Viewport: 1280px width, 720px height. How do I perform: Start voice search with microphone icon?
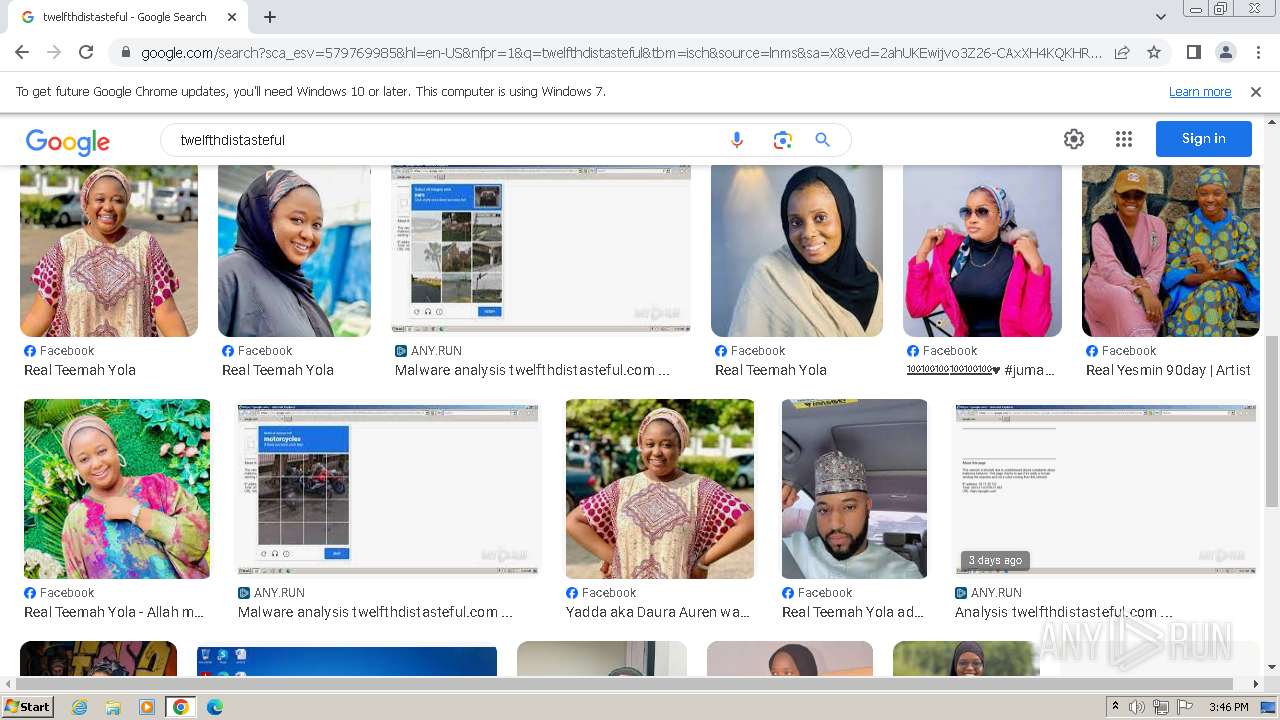737,140
